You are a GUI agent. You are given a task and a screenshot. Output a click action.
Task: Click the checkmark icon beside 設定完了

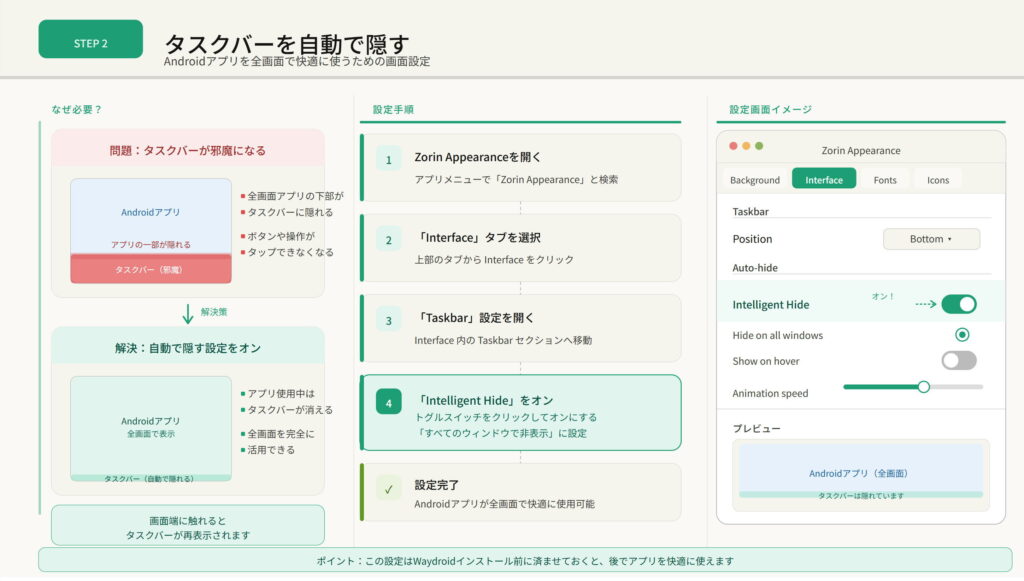[x=388, y=490]
